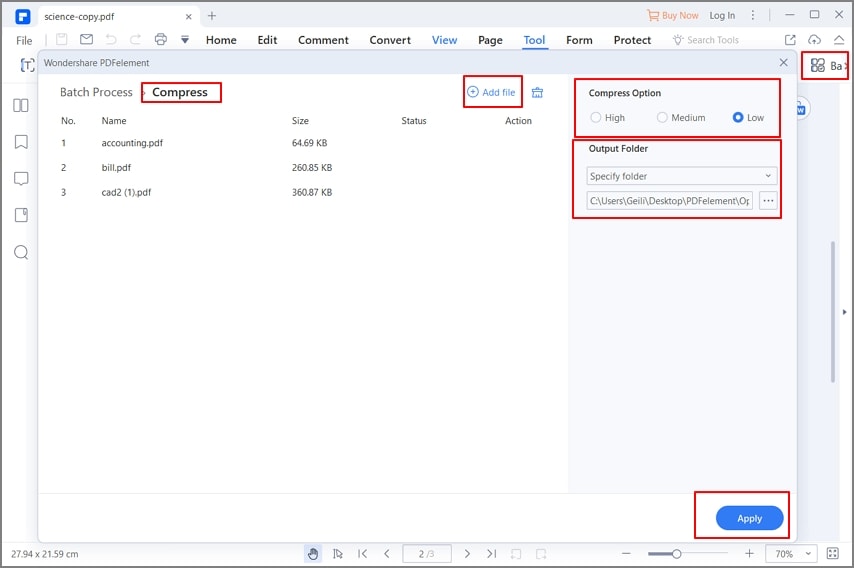Choose the Low compress option
The image size is (854, 568).
click(x=748, y=118)
